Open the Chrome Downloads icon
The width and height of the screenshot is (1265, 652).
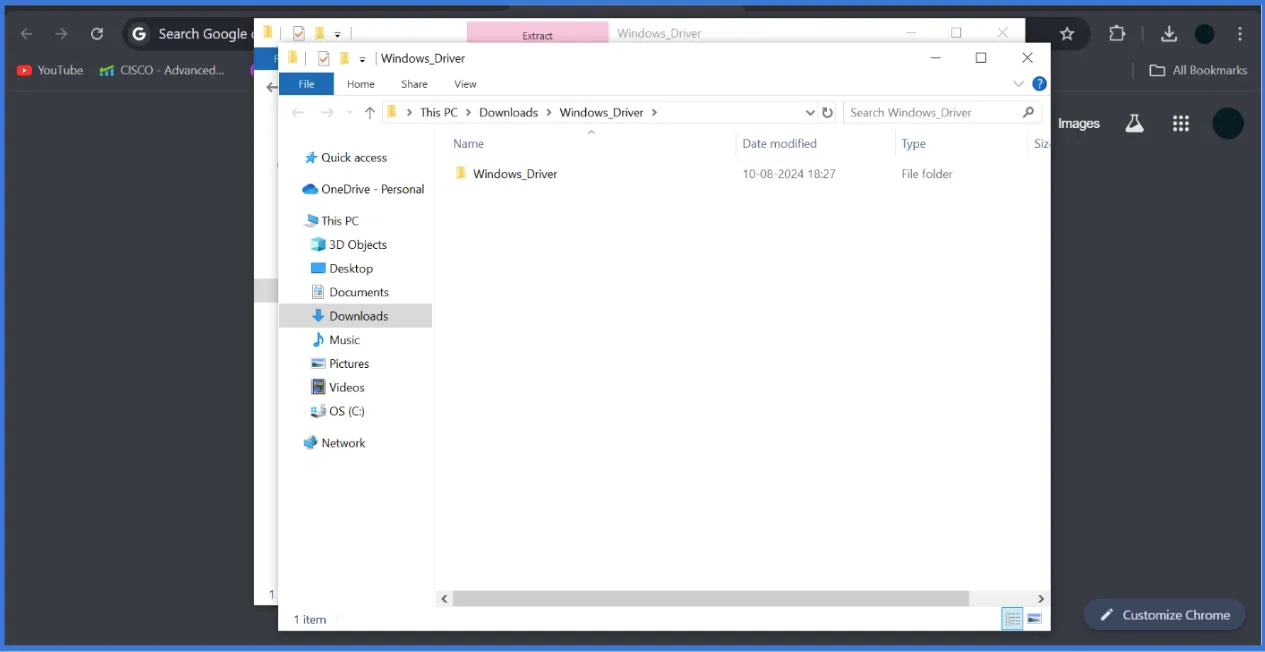[x=1168, y=34]
